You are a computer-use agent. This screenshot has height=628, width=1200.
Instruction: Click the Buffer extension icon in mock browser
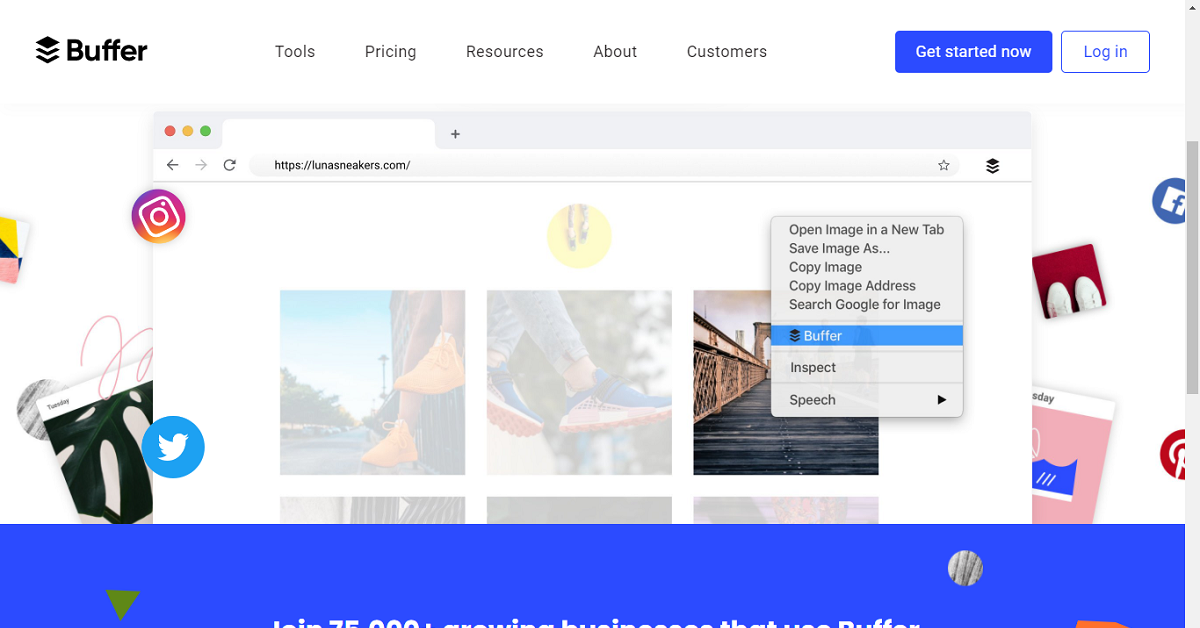(992, 166)
